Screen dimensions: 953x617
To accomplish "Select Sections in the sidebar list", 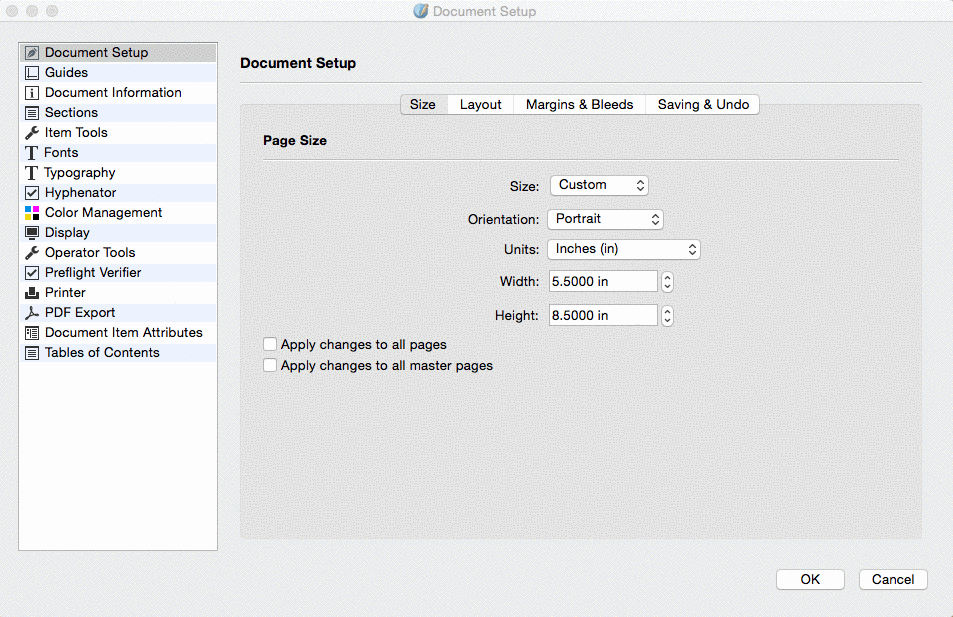I will [71, 113].
